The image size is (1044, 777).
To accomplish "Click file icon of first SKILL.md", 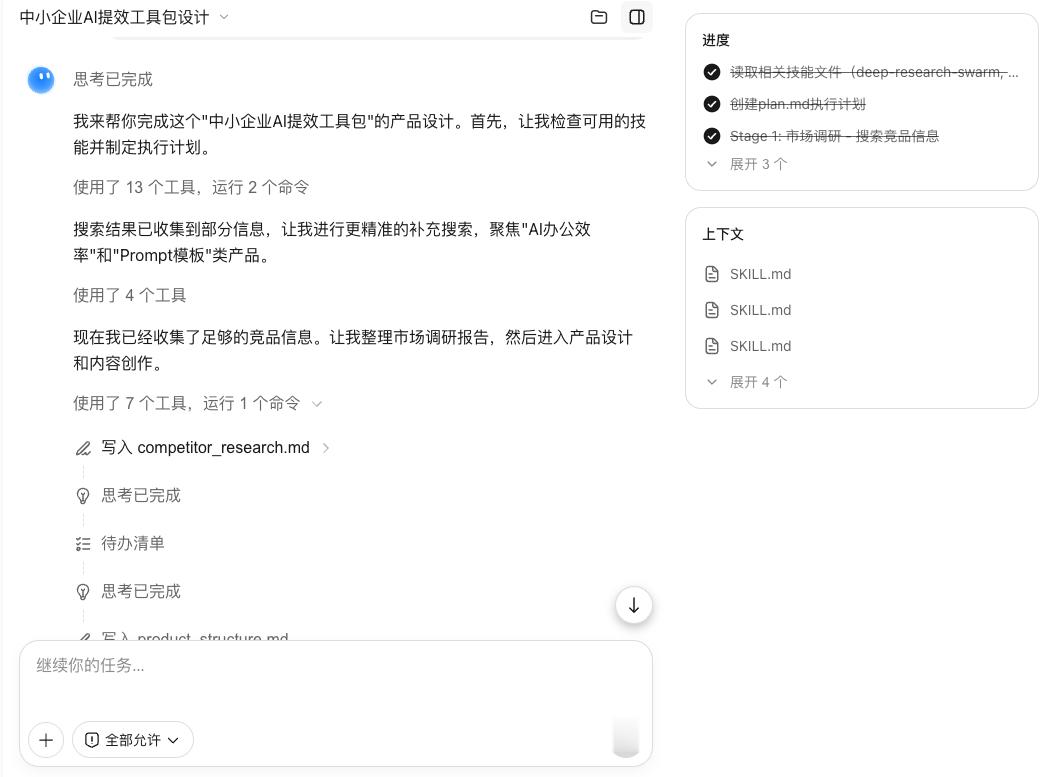I will 712,274.
